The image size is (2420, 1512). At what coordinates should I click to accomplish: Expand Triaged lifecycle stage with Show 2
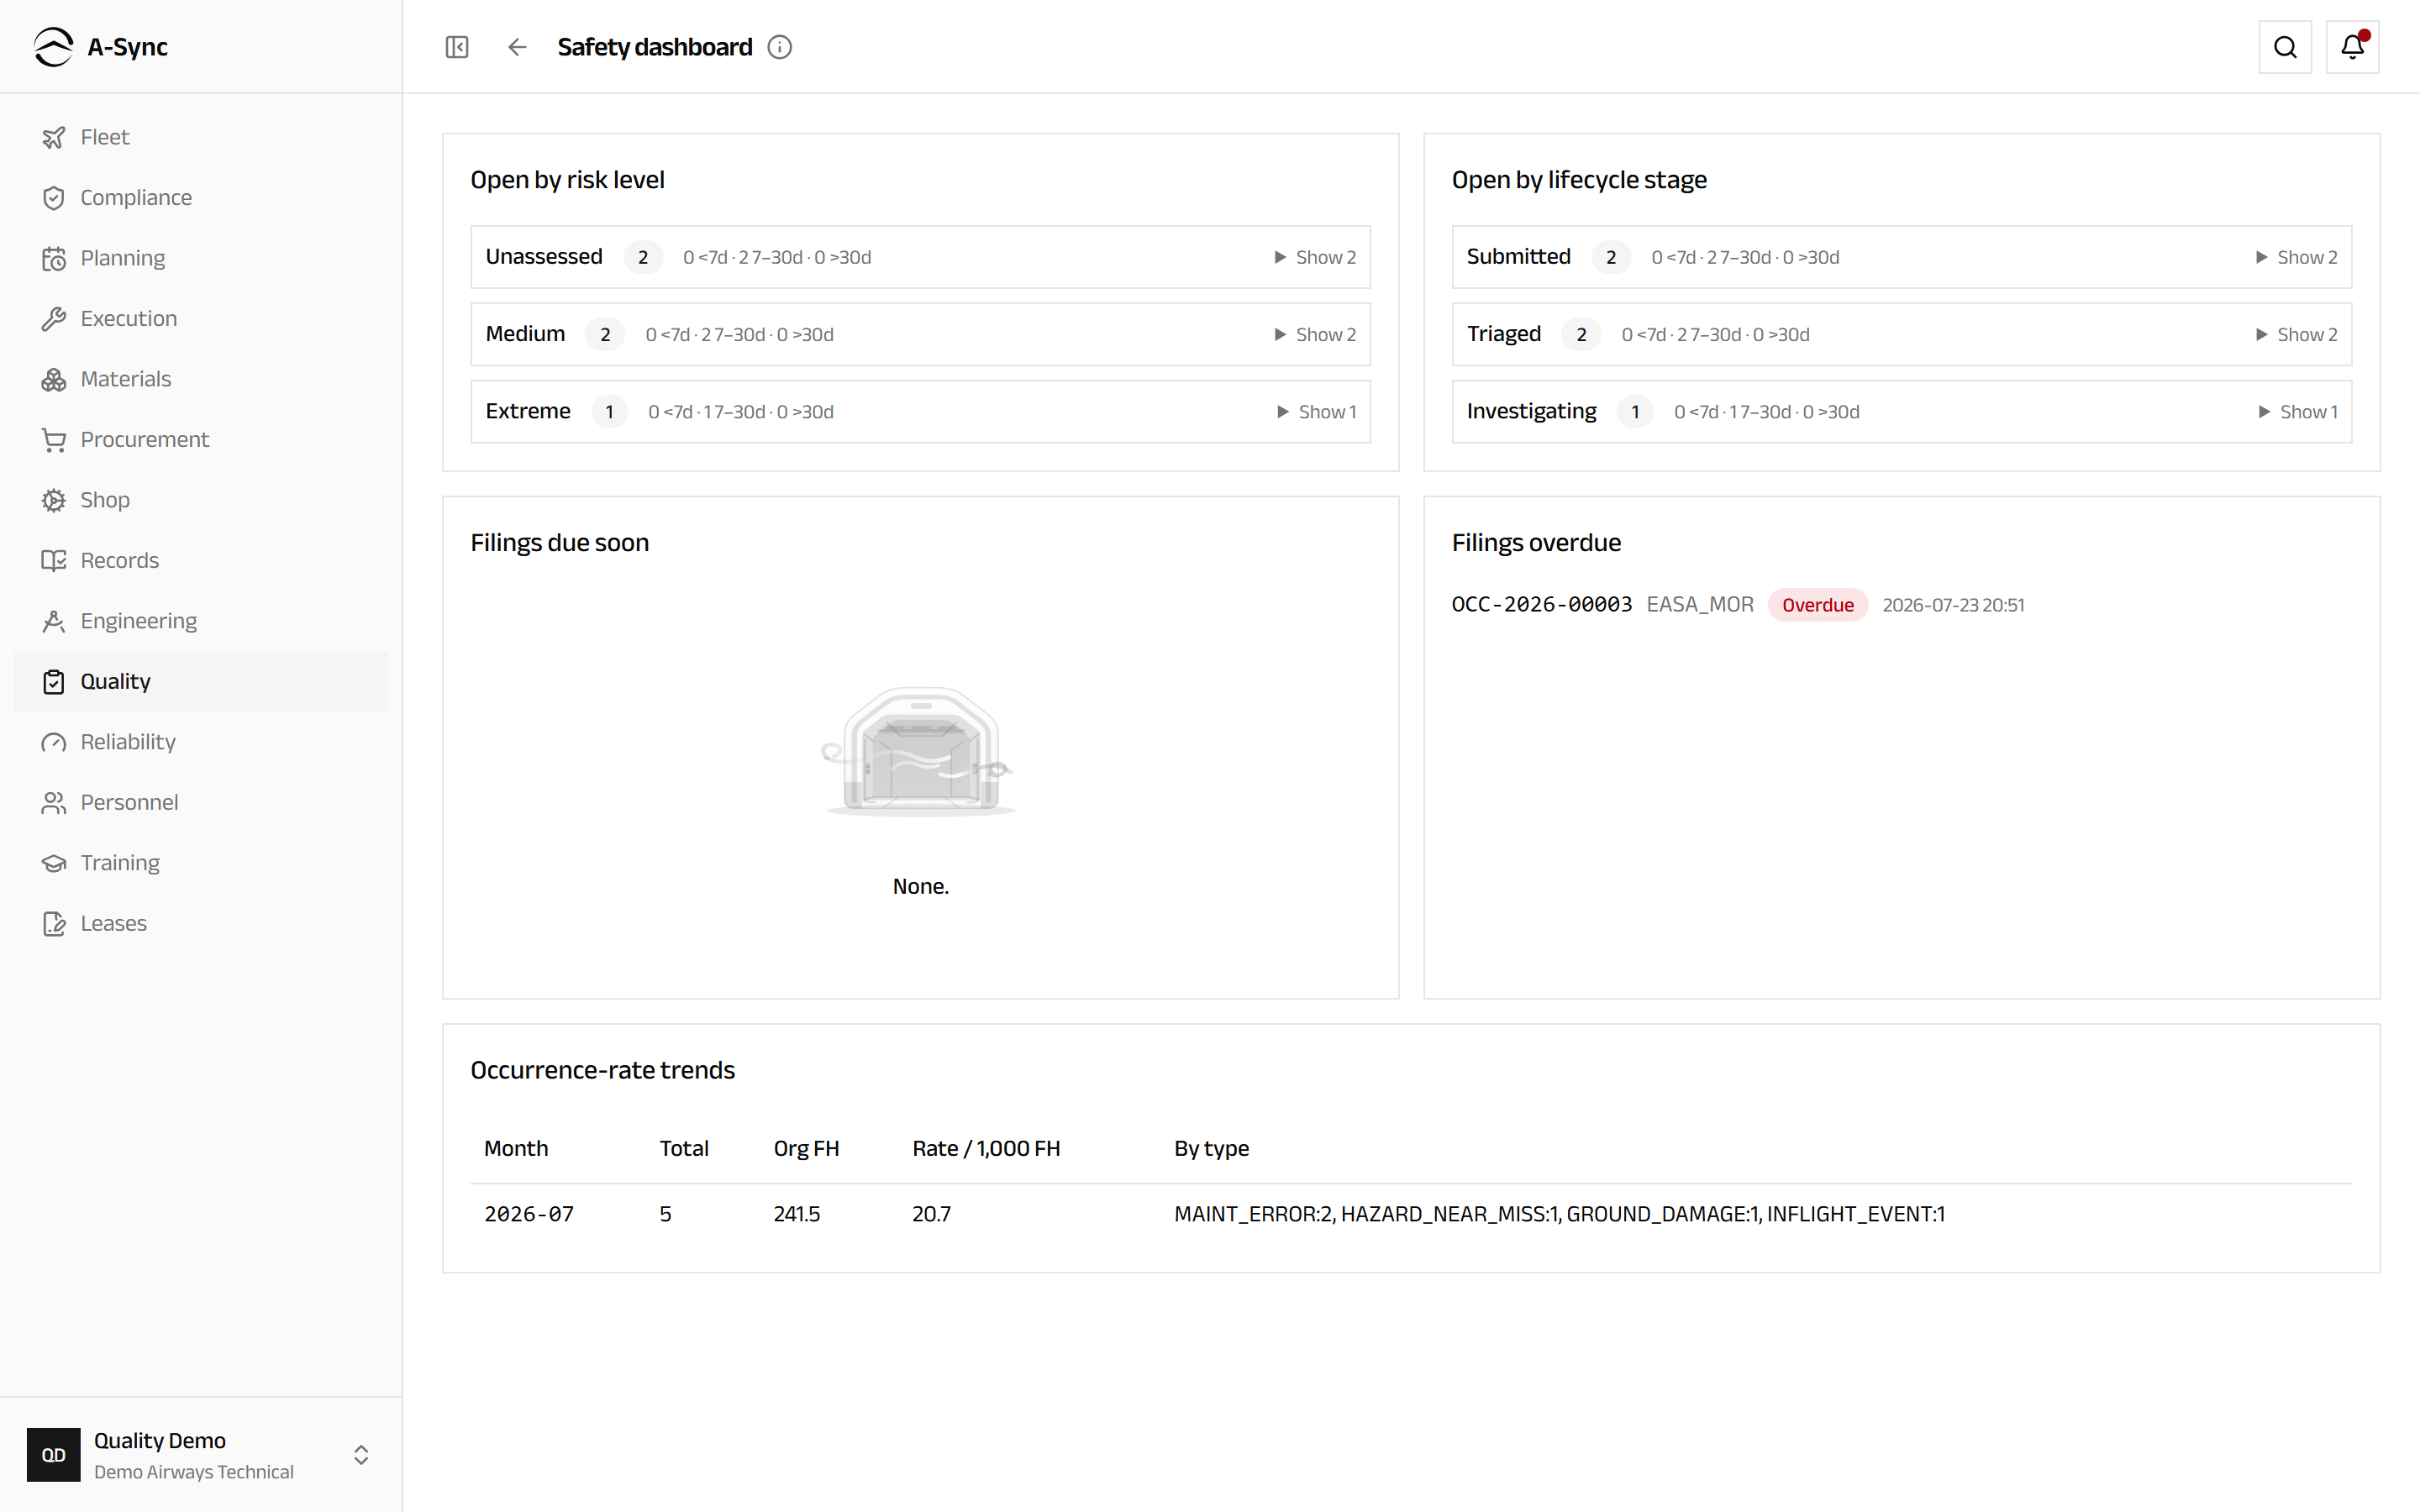click(x=2296, y=334)
